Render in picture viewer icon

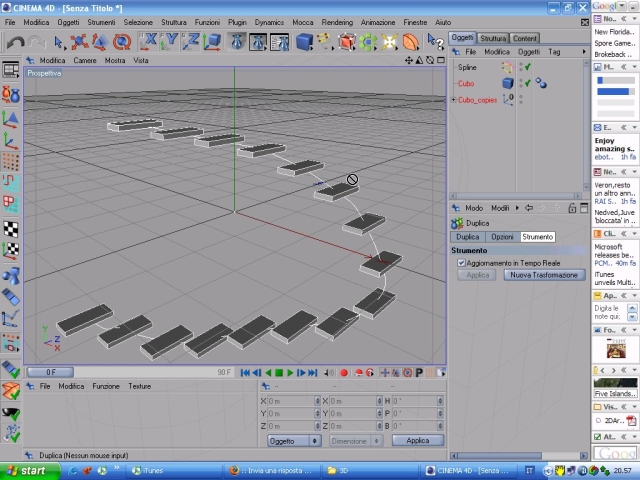tap(258, 42)
